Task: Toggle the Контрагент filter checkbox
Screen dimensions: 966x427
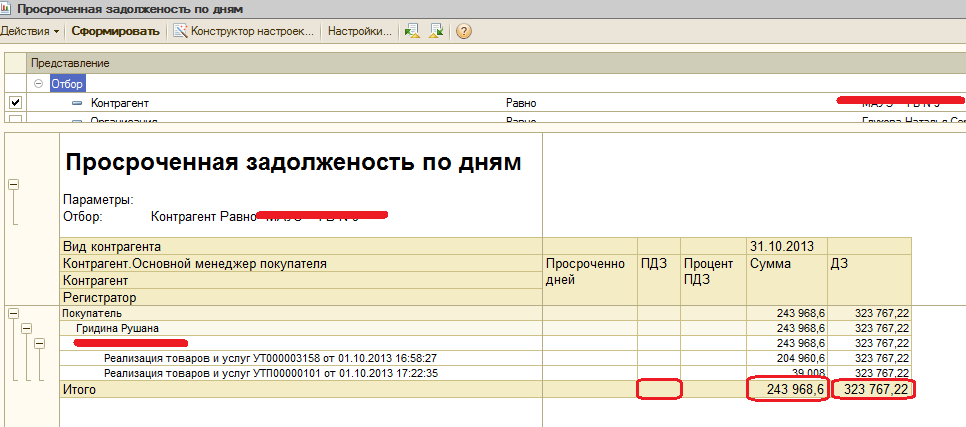Action: (15, 103)
